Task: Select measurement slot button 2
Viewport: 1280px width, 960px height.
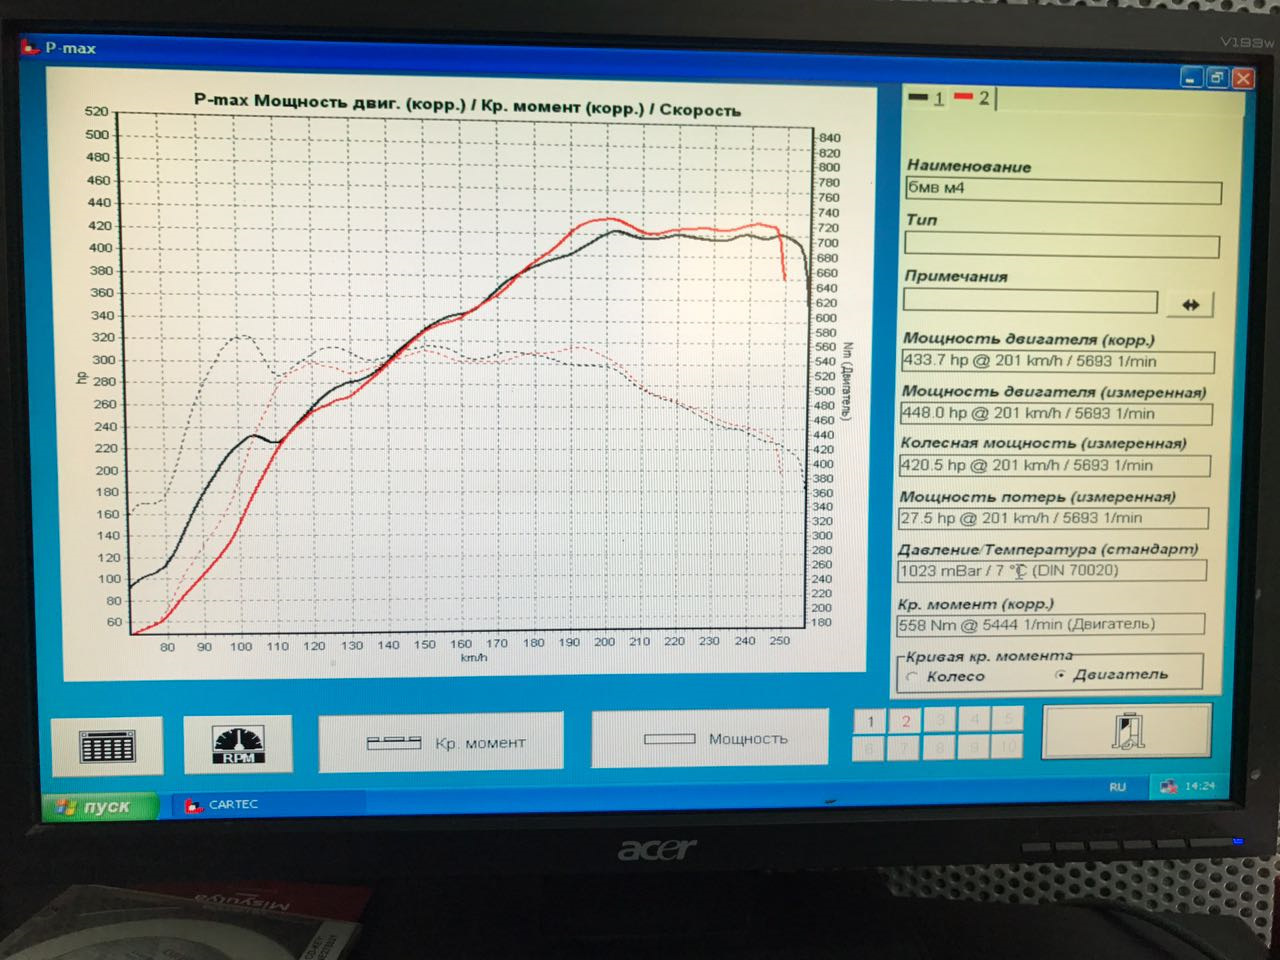Action: [x=905, y=720]
